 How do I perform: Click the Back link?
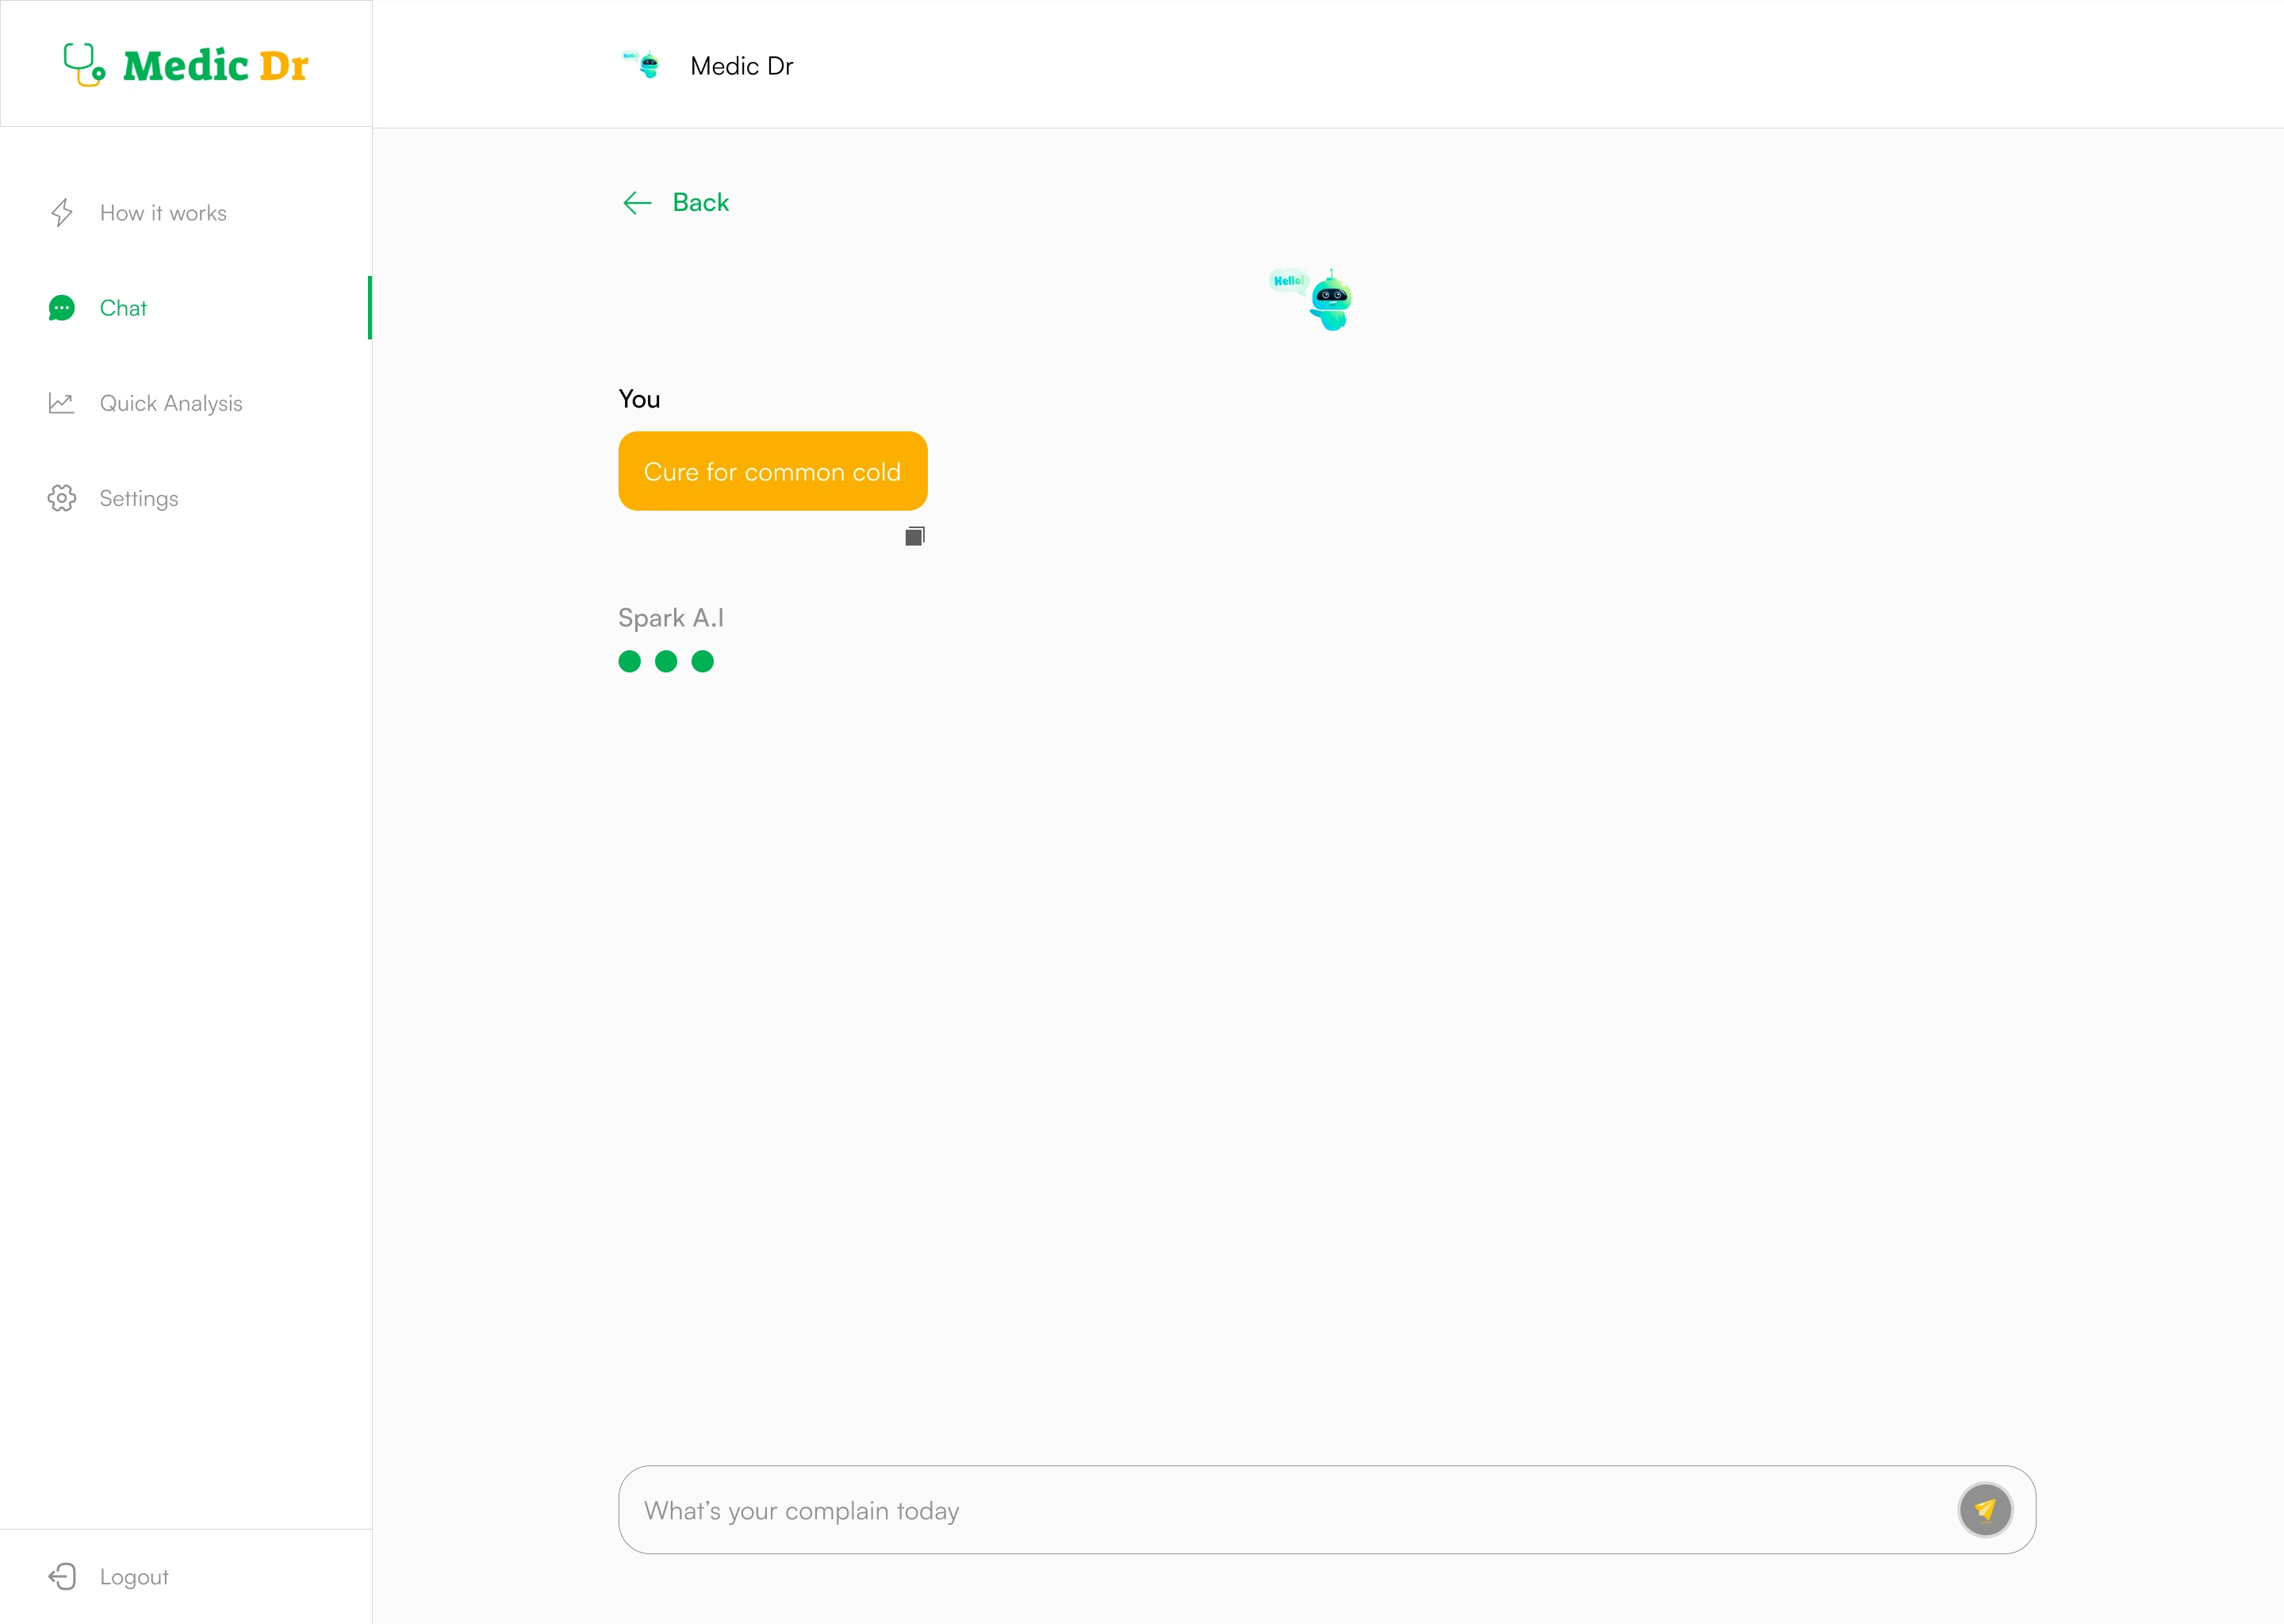(x=701, y=203)
